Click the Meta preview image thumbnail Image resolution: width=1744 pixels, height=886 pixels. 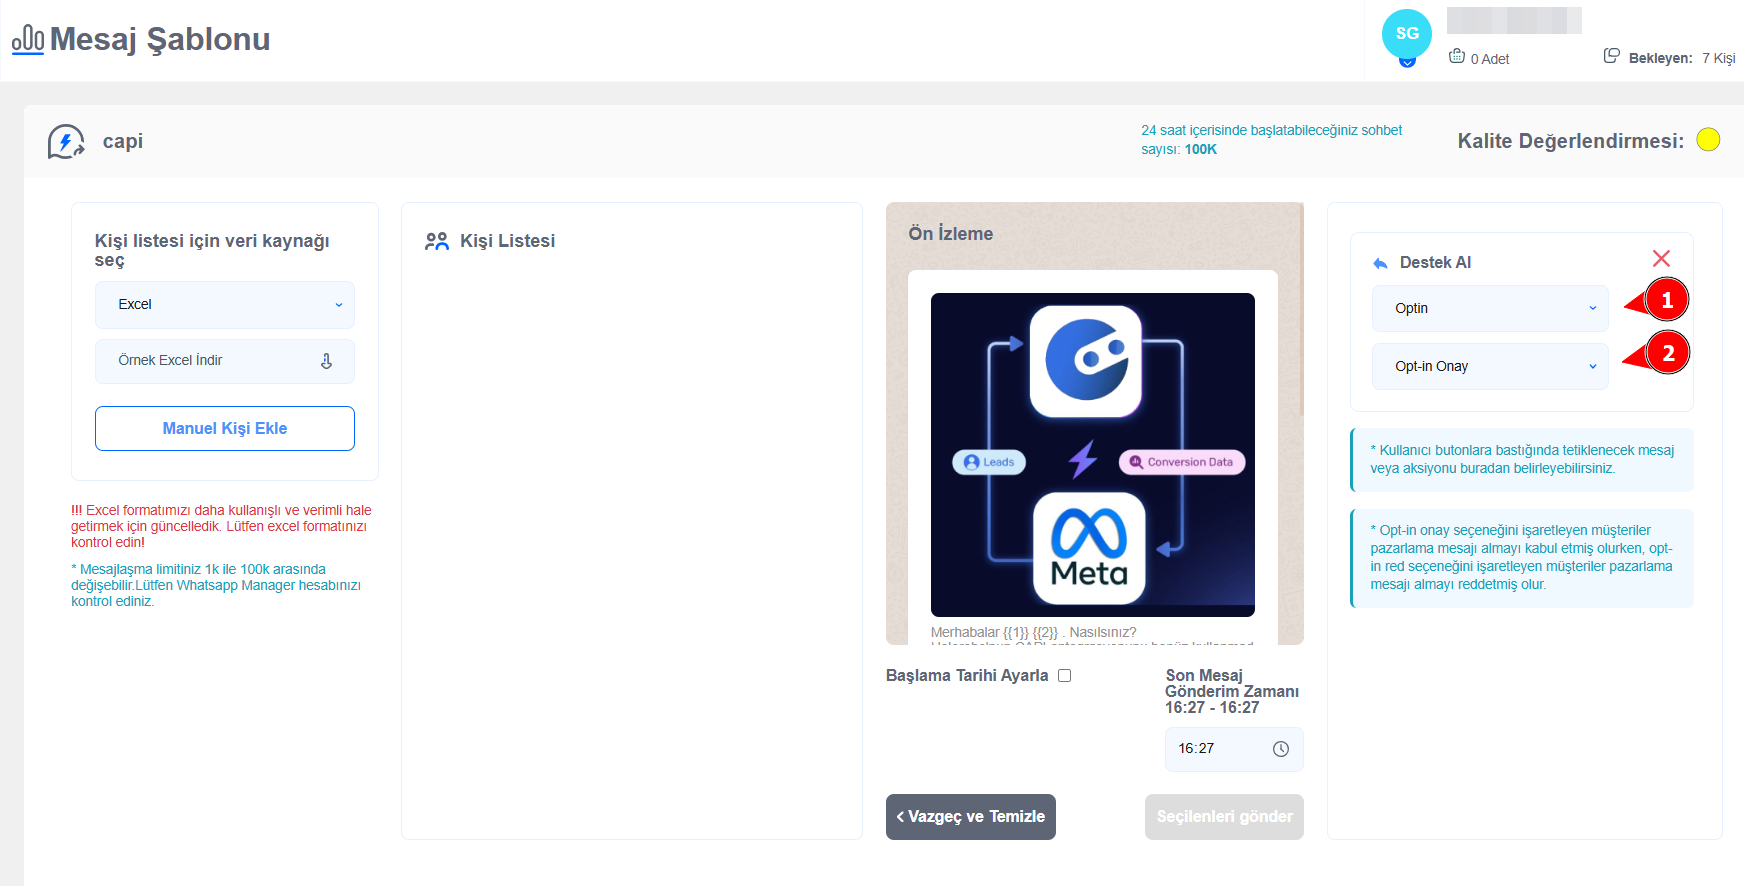click(x=1092, y=455)
